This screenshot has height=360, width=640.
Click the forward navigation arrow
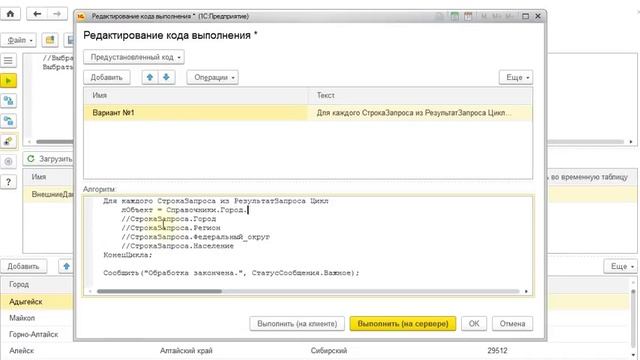coord(57,14)
